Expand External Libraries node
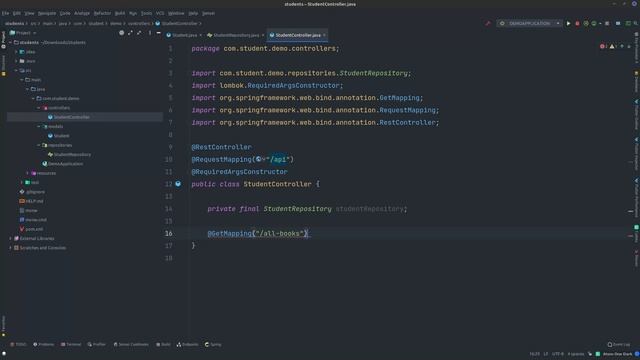The image size is (640, 360). click(x=11, y=238)
